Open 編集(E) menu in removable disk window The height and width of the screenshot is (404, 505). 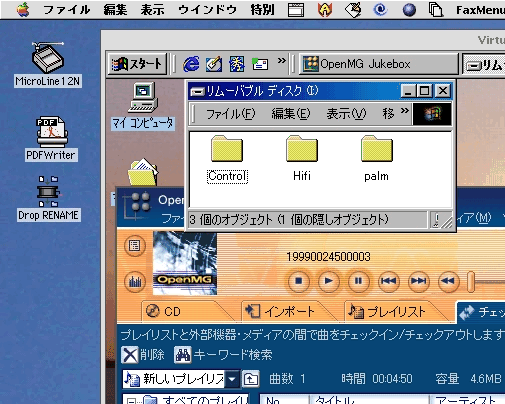pyautogui.click(x=291, y=114)
